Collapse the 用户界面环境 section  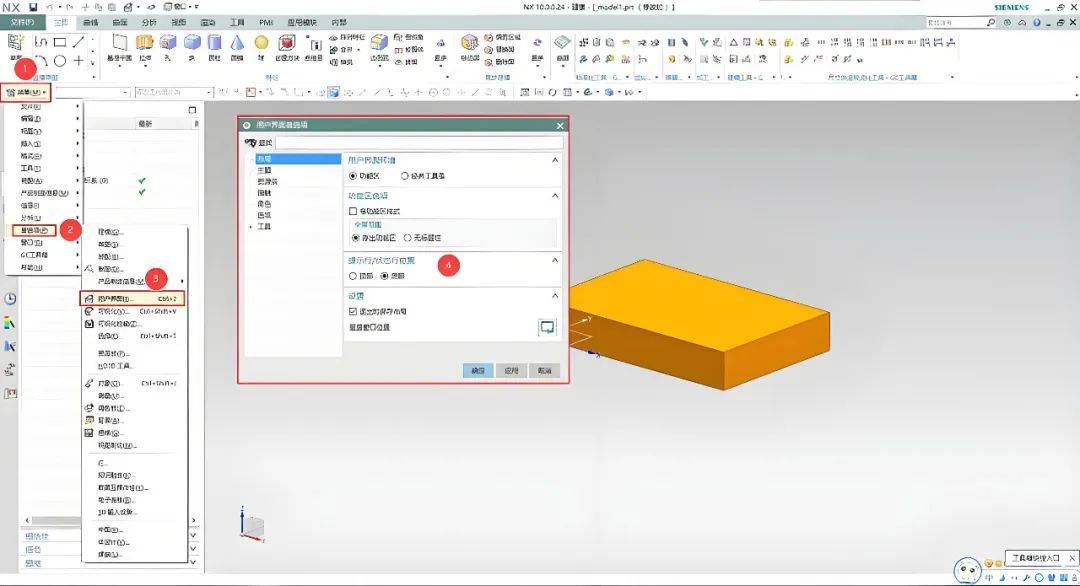click(554, 158)
